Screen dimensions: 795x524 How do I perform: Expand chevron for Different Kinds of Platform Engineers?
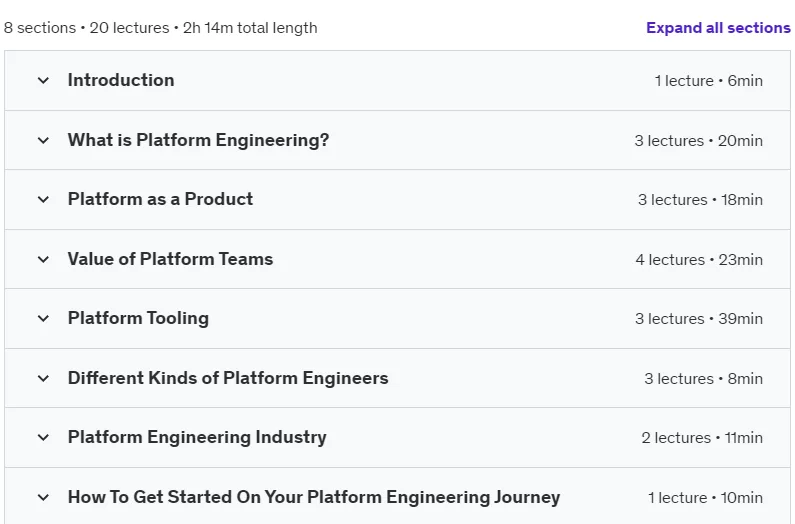click(x=44, y=378)
